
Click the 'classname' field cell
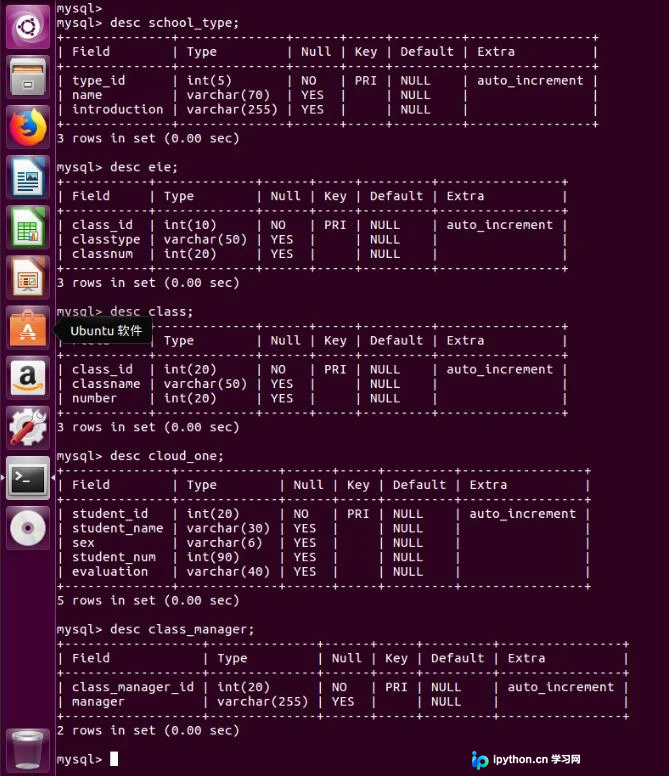tap(106, 384)
